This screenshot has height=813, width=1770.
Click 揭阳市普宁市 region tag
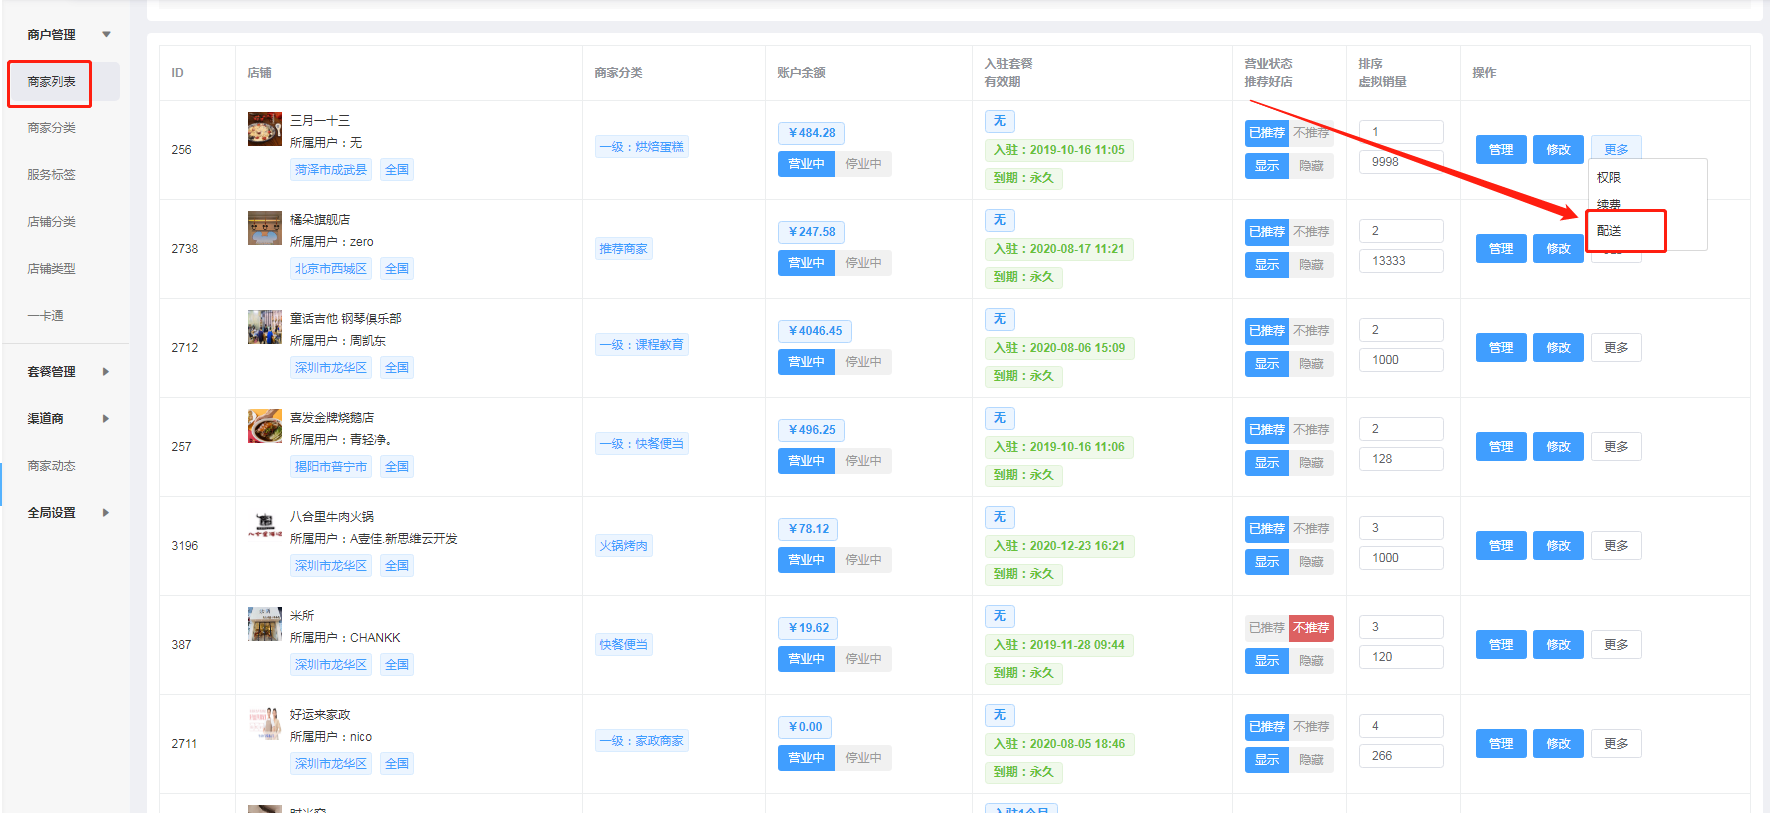[331, 467]
